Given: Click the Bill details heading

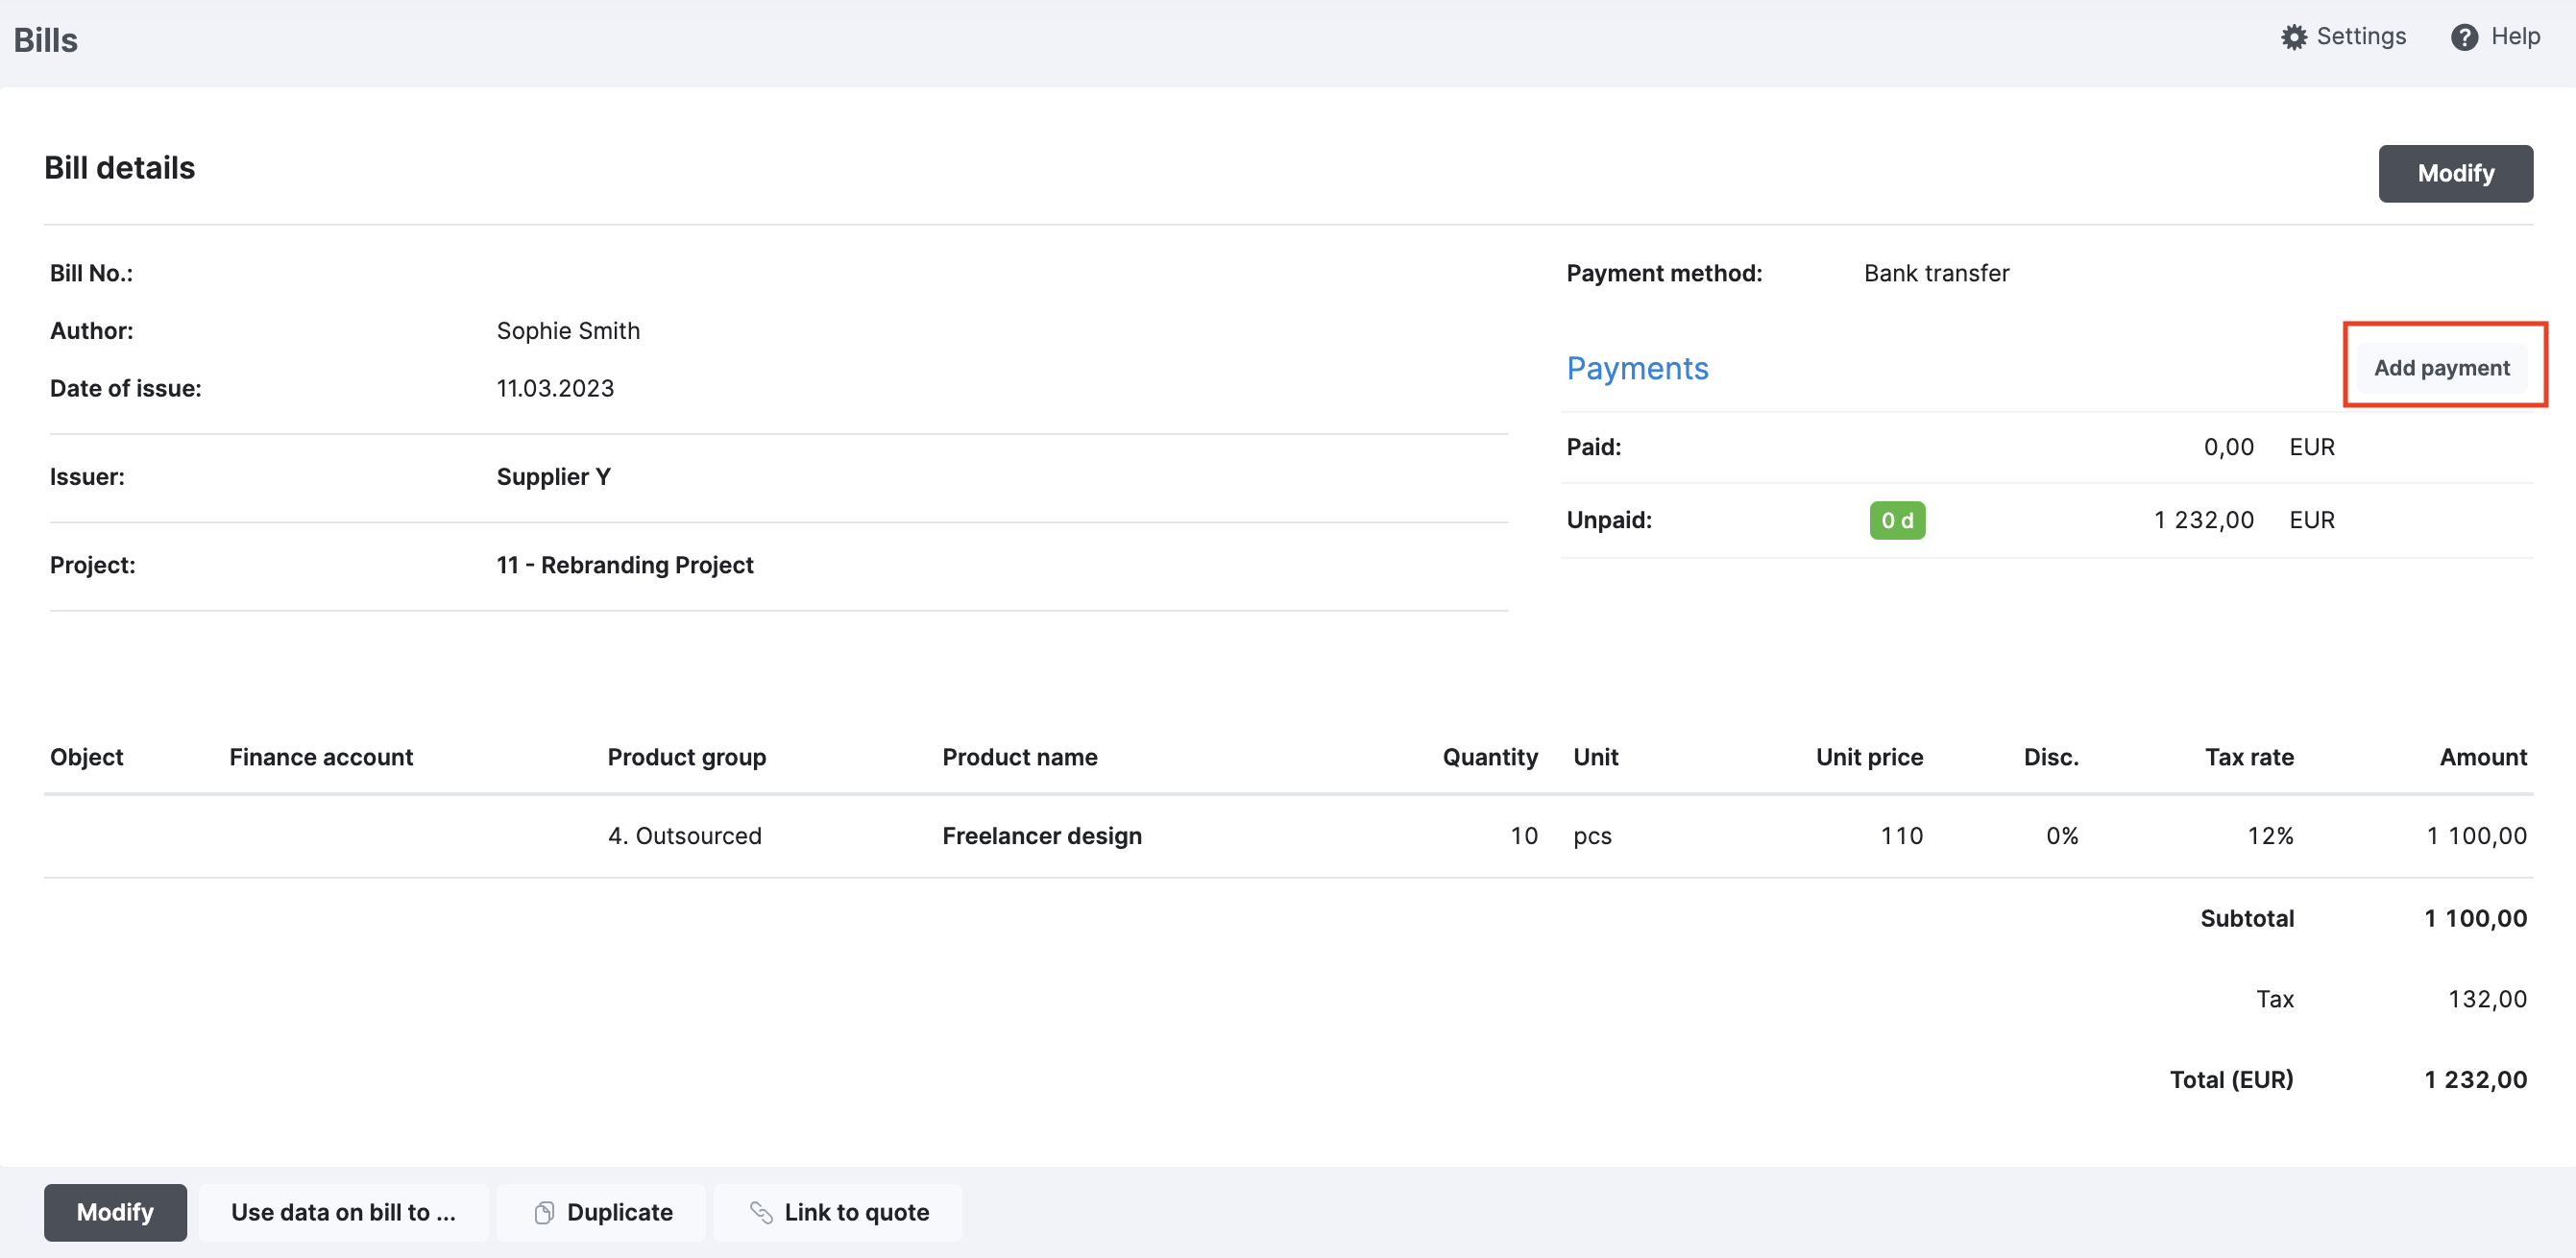Looking at the screenshot, I should (x=119, y=167).
